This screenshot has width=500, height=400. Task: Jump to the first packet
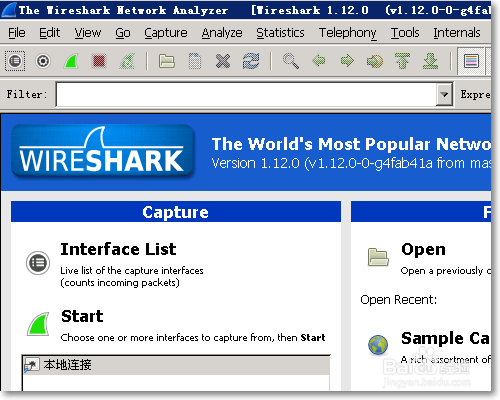402,61
